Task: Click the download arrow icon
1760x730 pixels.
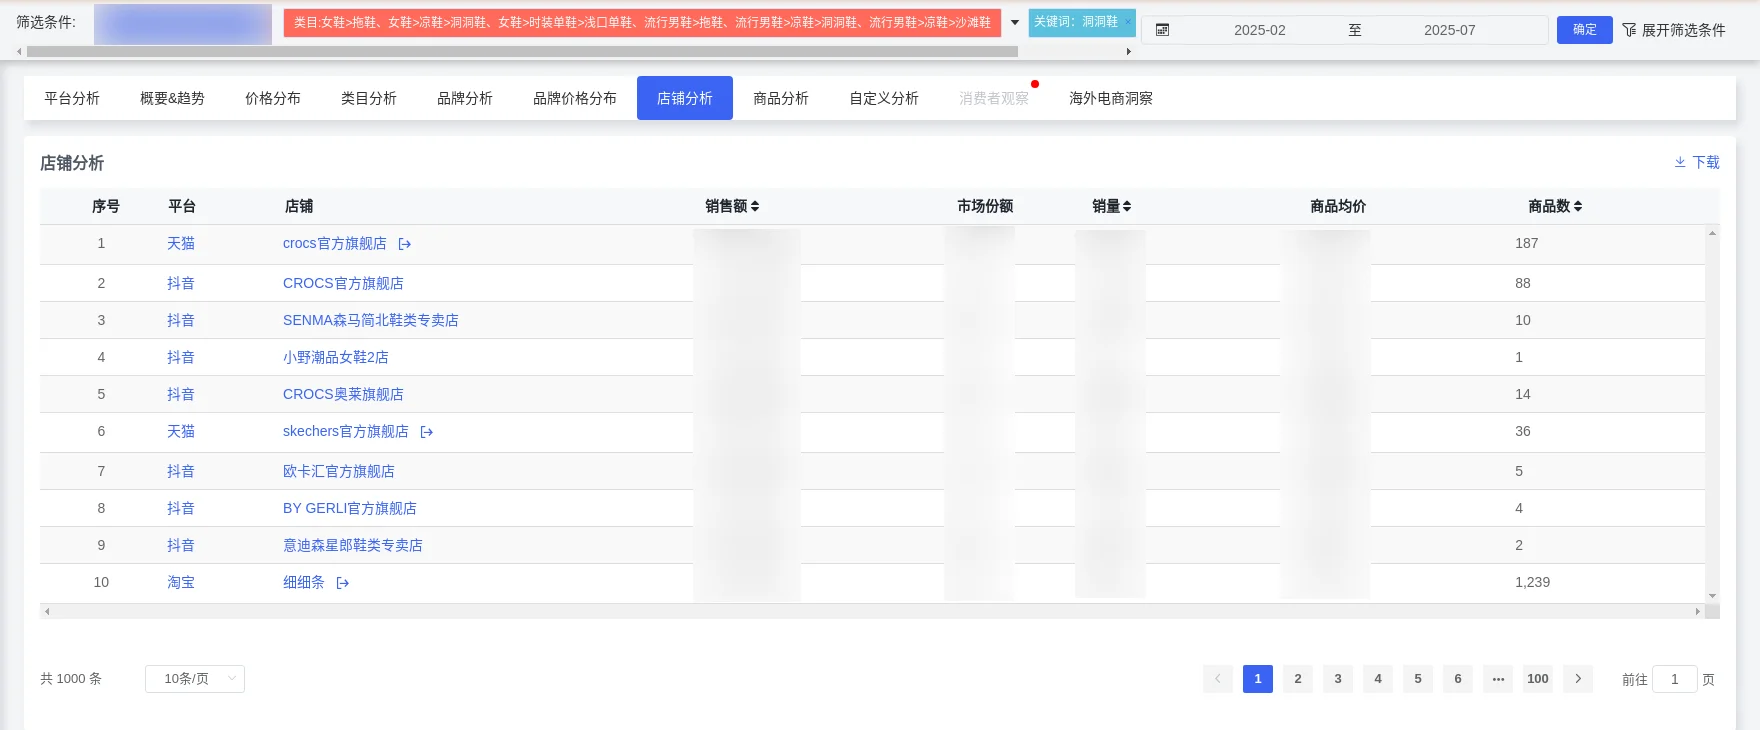Action: [x=1680, y=162]
